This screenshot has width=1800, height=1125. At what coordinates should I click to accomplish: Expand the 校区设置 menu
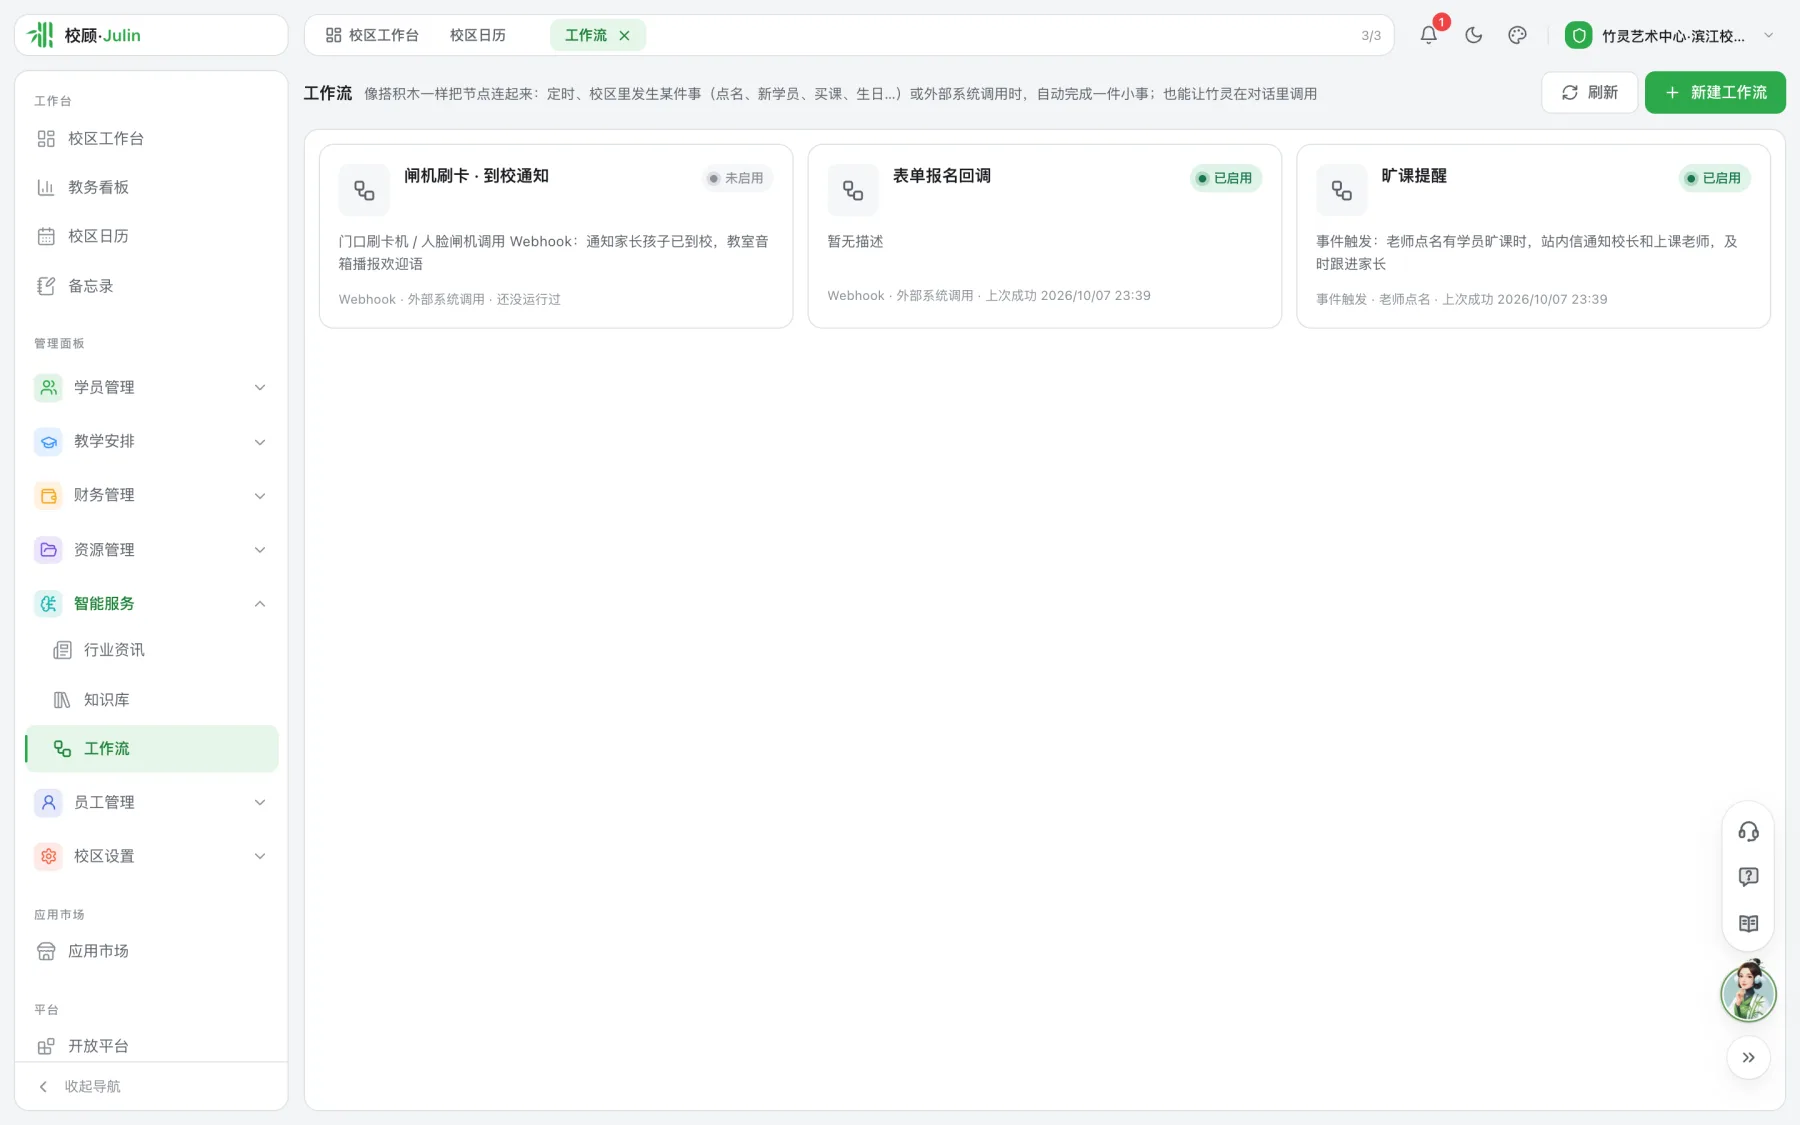pos(151,856)
